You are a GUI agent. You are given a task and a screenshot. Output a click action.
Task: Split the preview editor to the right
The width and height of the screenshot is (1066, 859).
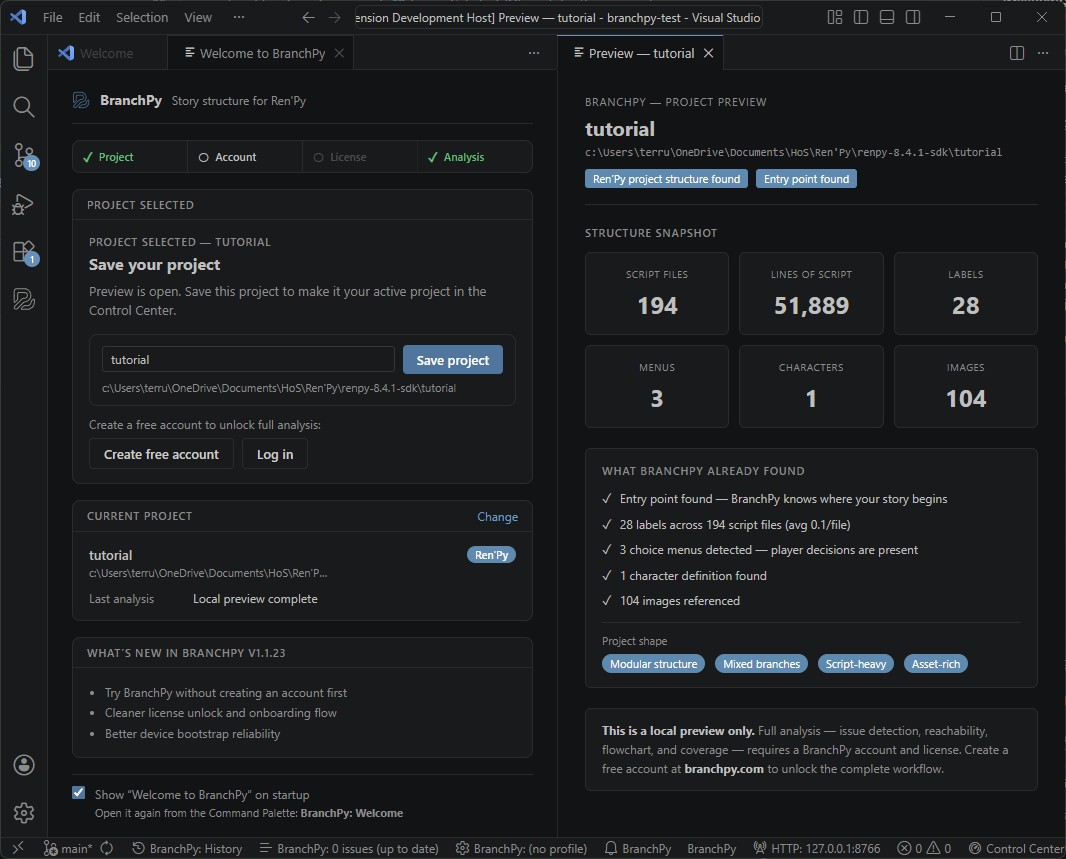pos(1017,54)
